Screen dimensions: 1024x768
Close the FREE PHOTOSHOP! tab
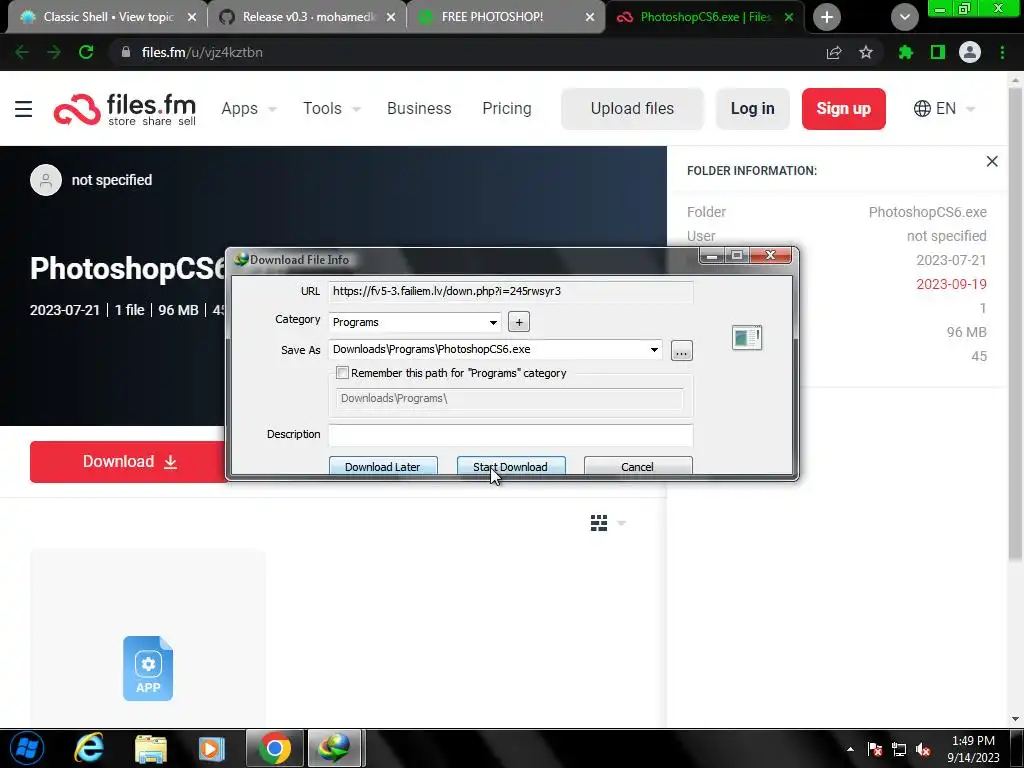590,18
